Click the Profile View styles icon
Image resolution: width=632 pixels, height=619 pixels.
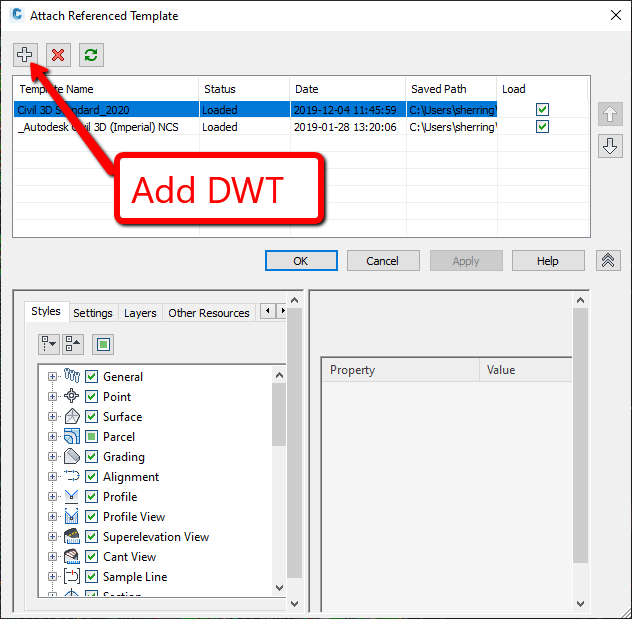tap(72, 516)
